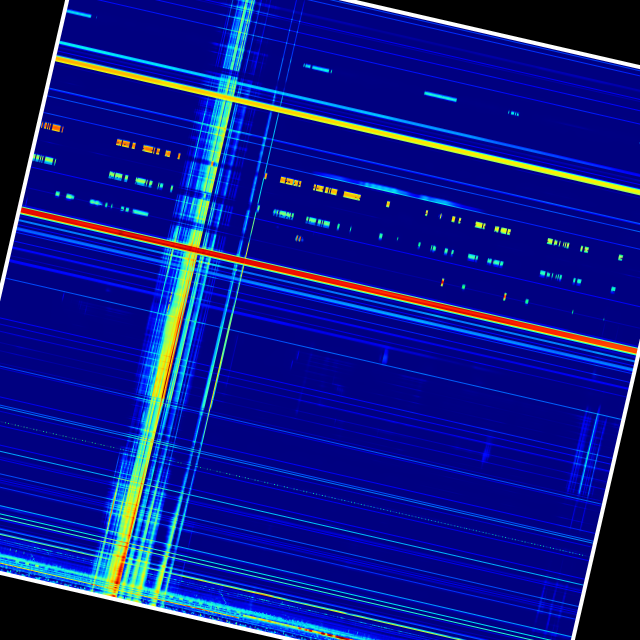The image size is (640, 640).
Task: Click the short cyan dash in the top-left corner
Action: click(x=79, y=14)
